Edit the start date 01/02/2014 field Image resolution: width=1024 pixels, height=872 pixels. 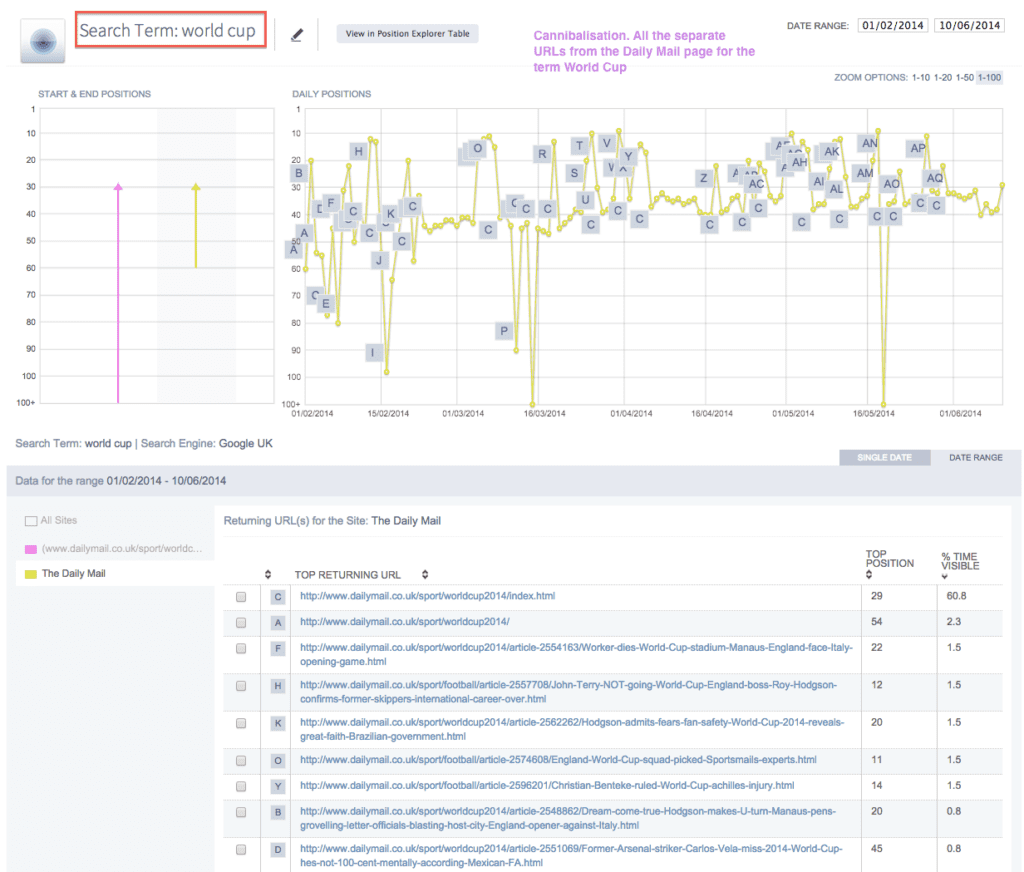point(893,25)
